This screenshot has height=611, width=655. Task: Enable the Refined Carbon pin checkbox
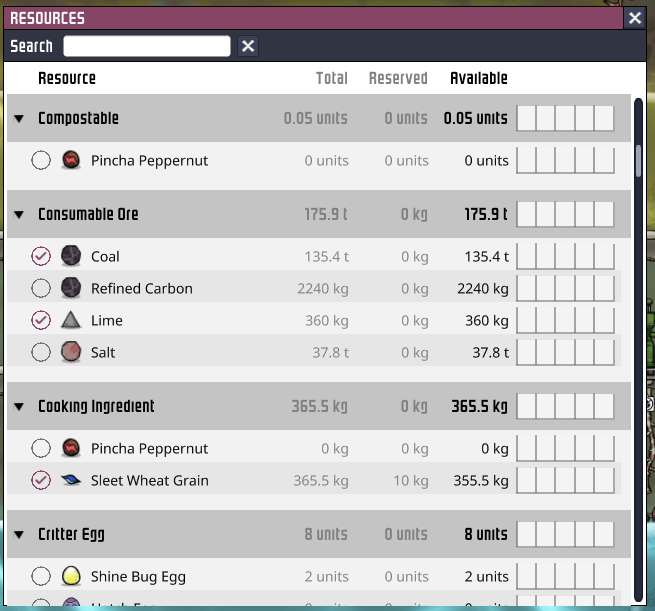(x=41, y=288)
